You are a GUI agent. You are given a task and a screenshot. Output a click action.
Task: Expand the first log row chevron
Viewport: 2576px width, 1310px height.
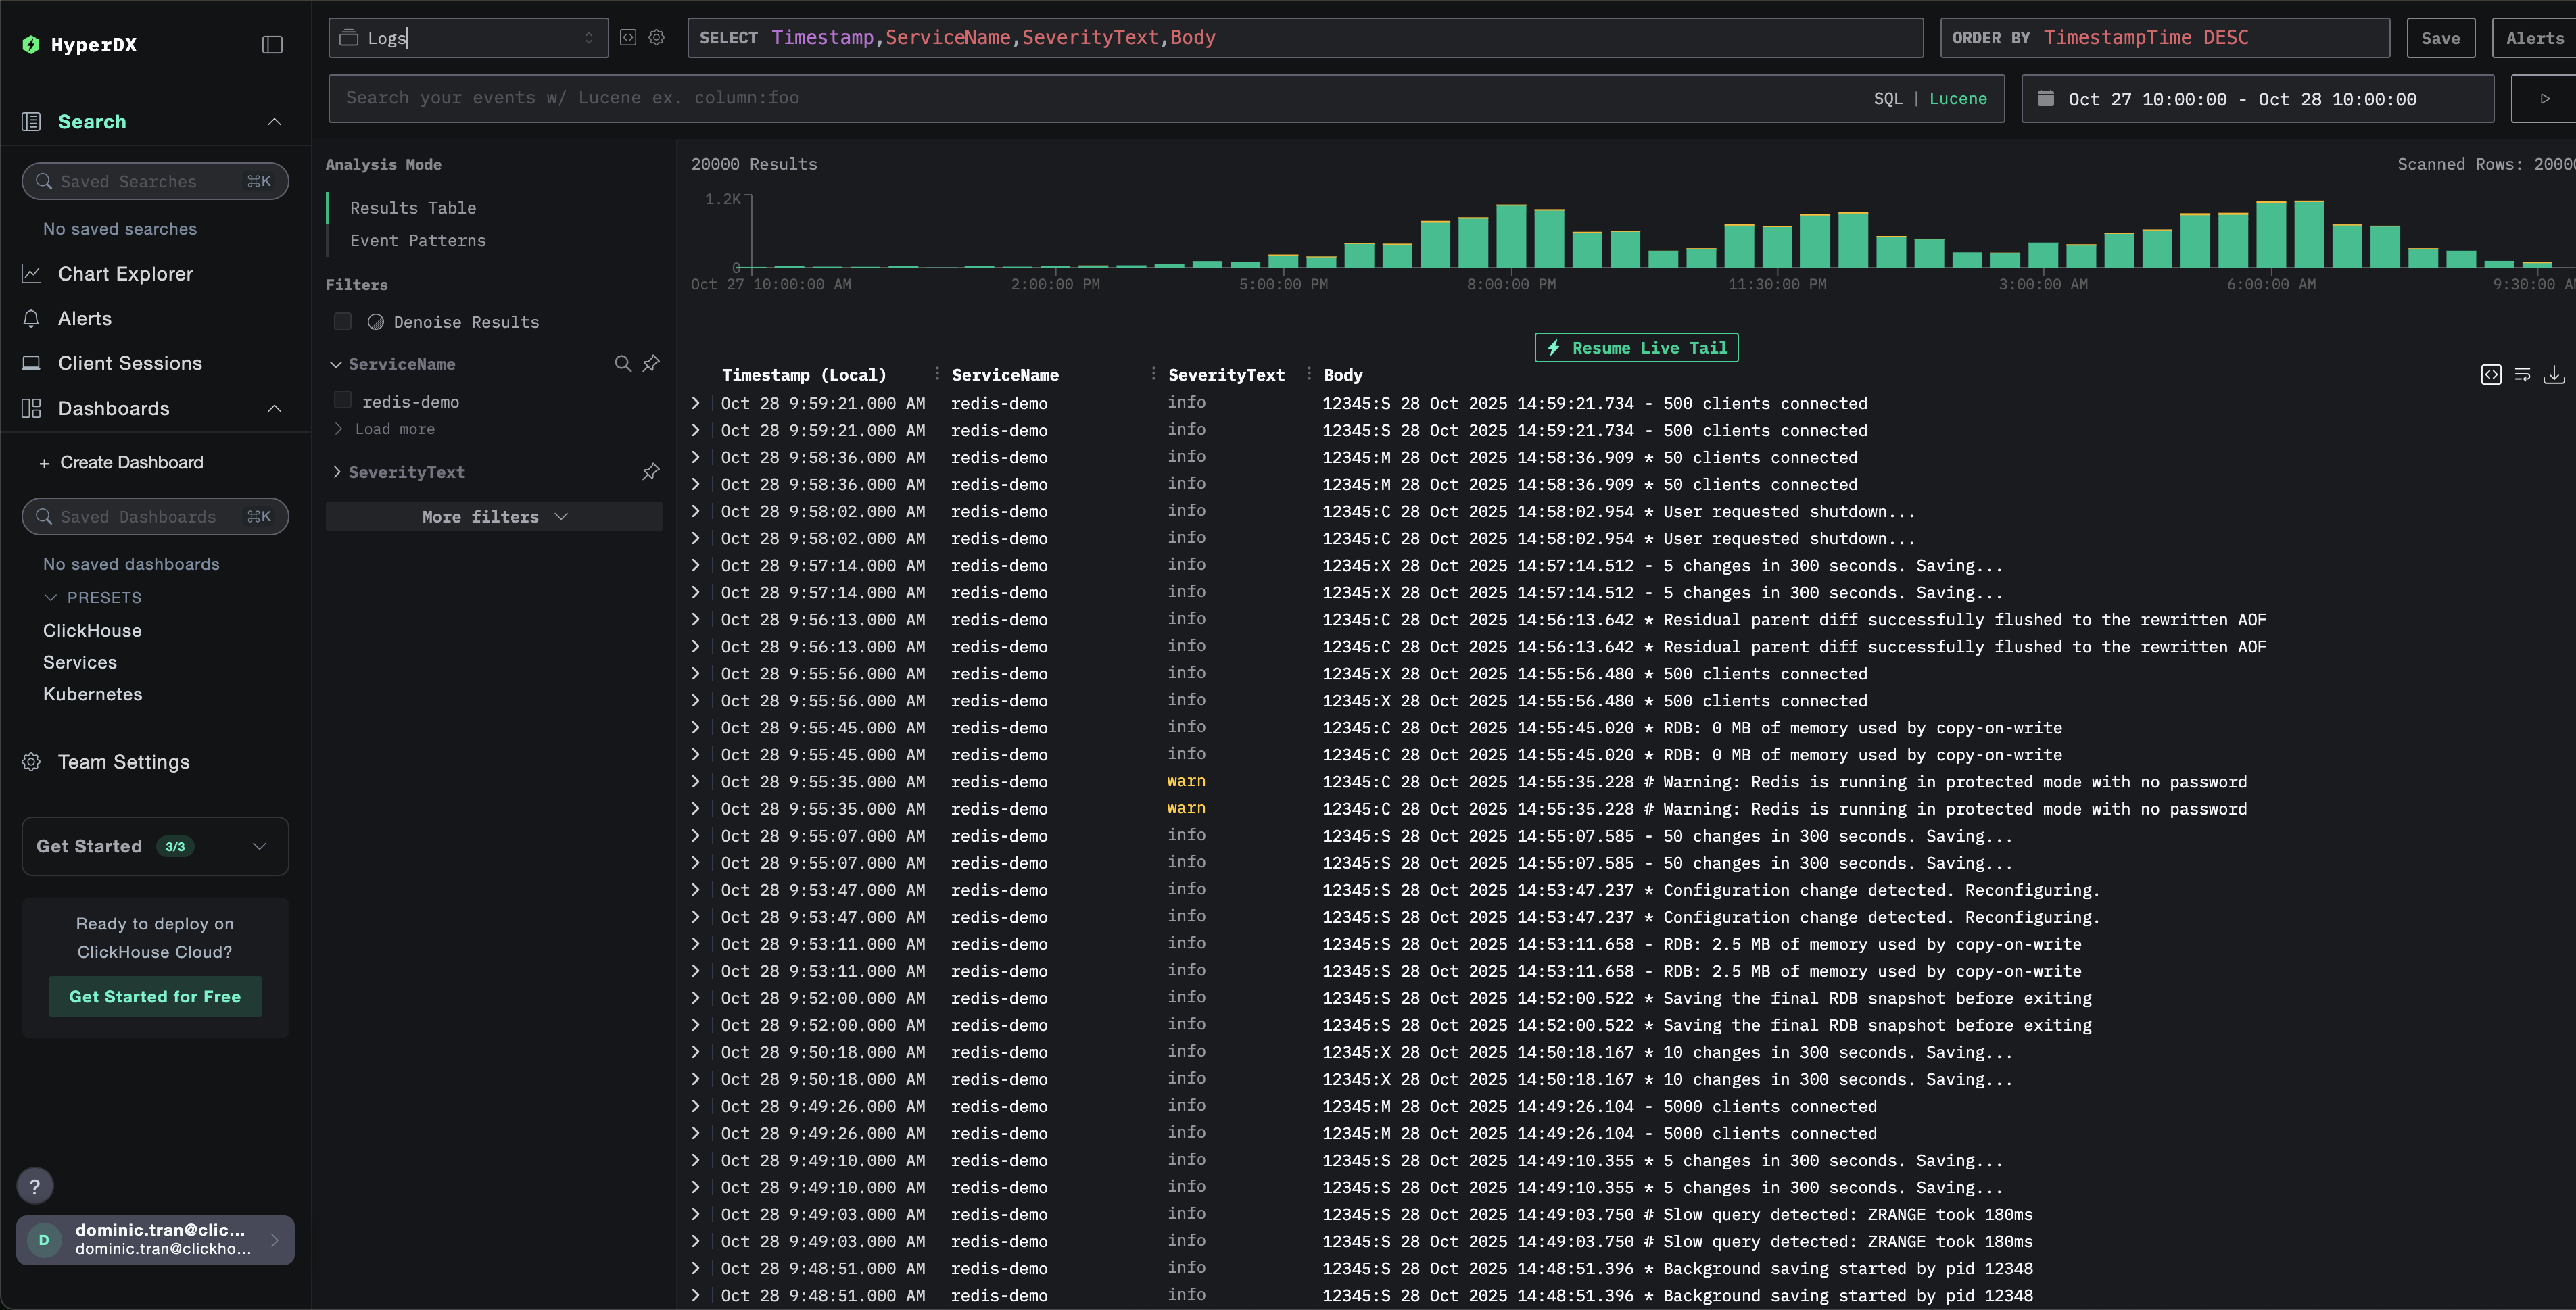(695, 402)
